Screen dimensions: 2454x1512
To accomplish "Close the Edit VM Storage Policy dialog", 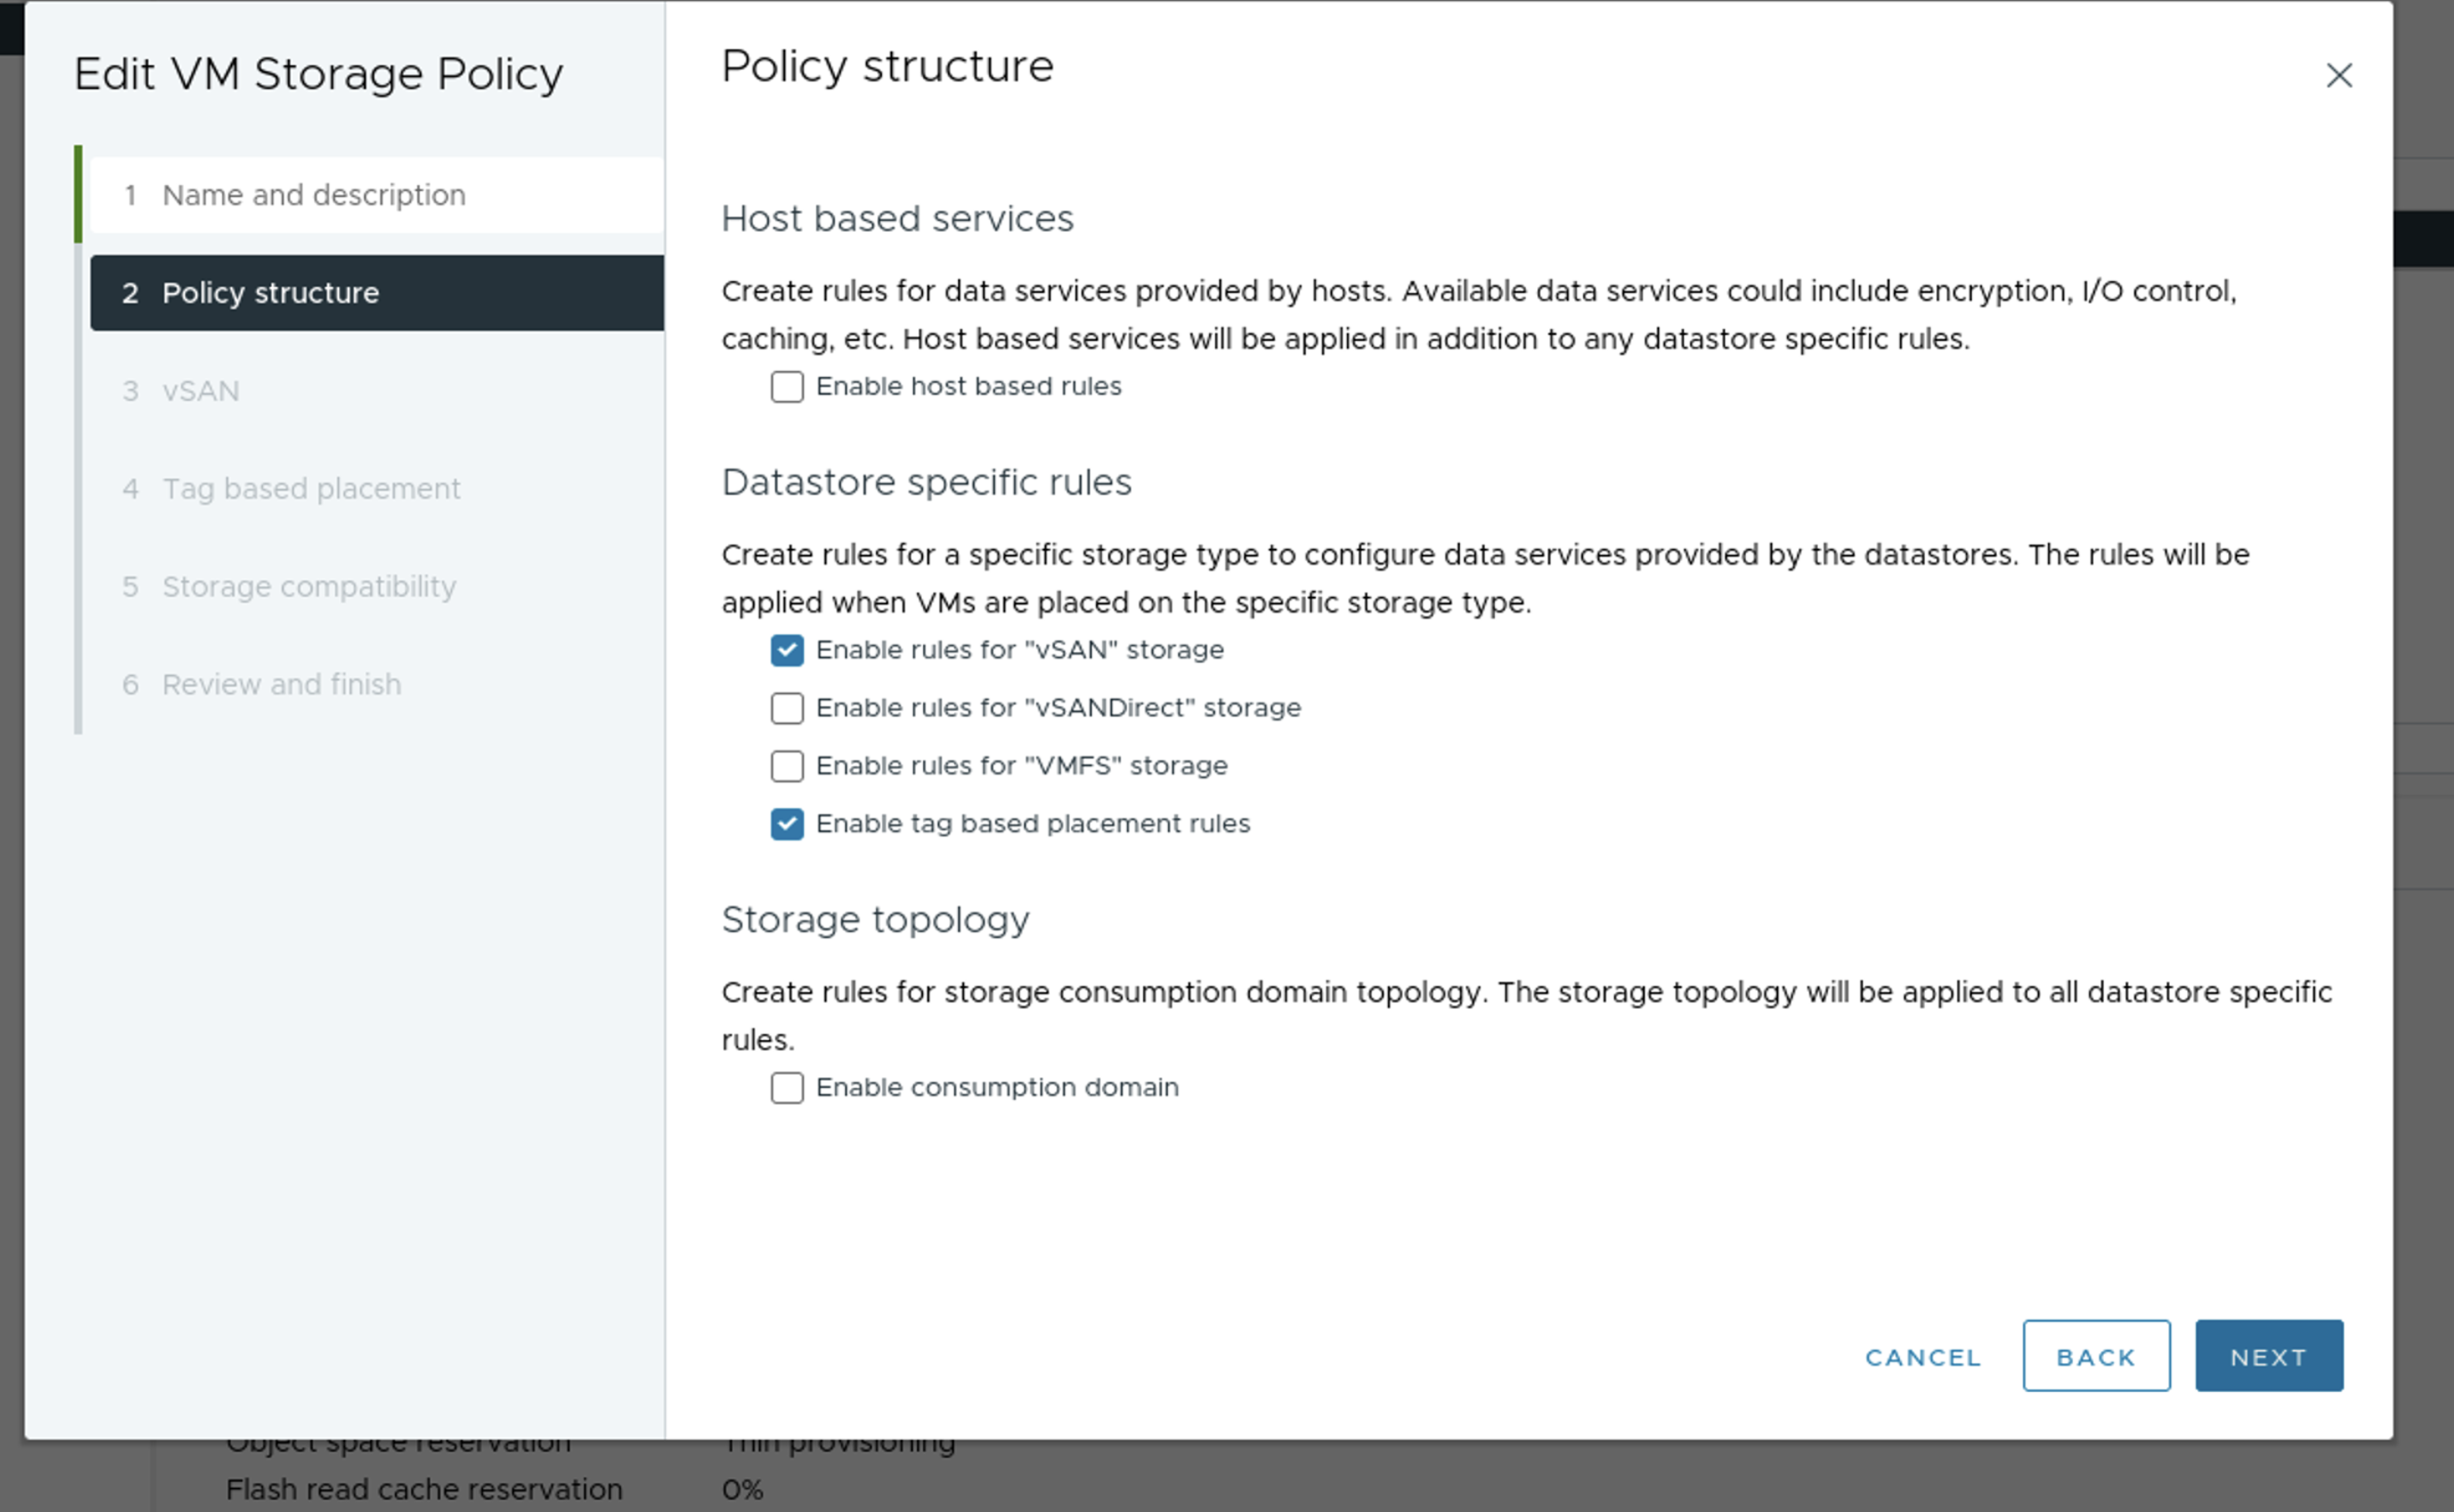I will [2338, 76].
